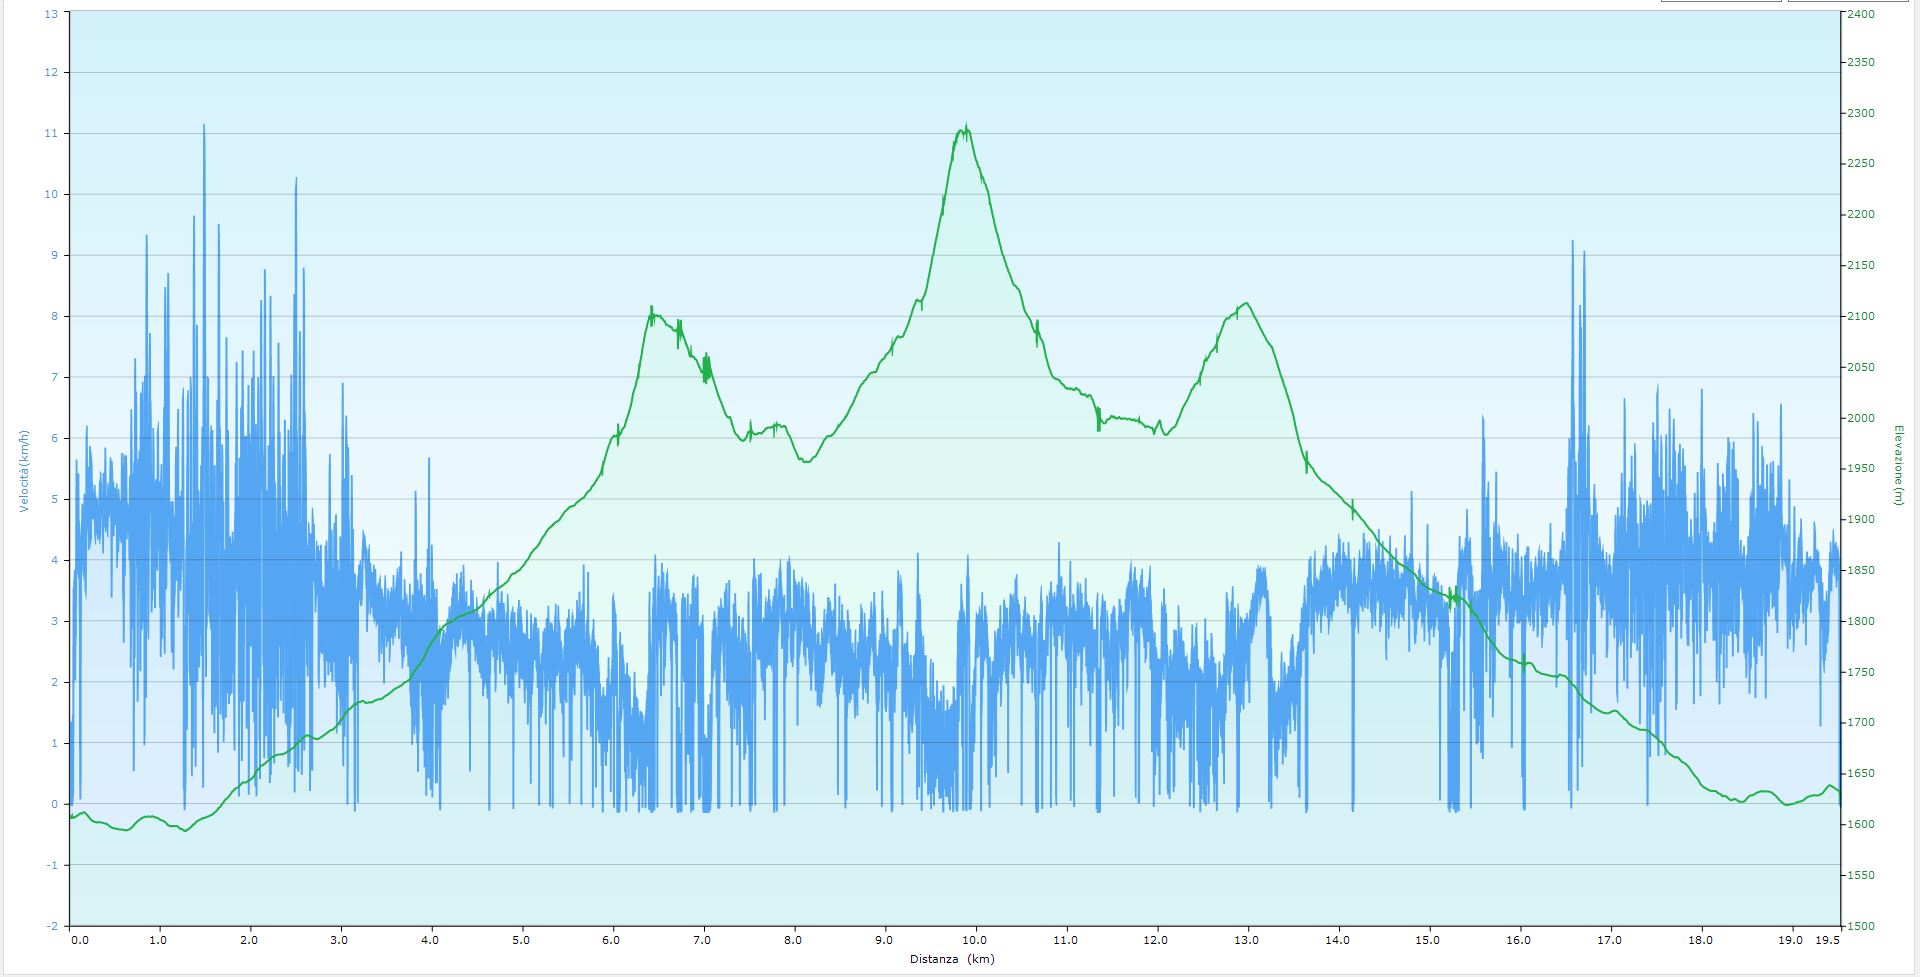Viewport: 1920px width, 977px height.
Task: Click the "Velocità (km/h)" axis title
Action: tap(23, 470)
